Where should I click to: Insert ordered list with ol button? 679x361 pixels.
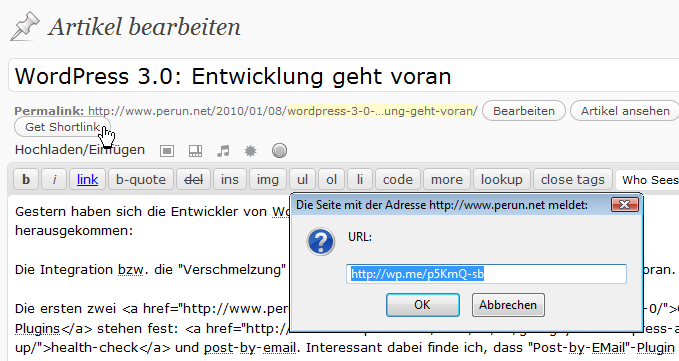(x=331, y=179)
